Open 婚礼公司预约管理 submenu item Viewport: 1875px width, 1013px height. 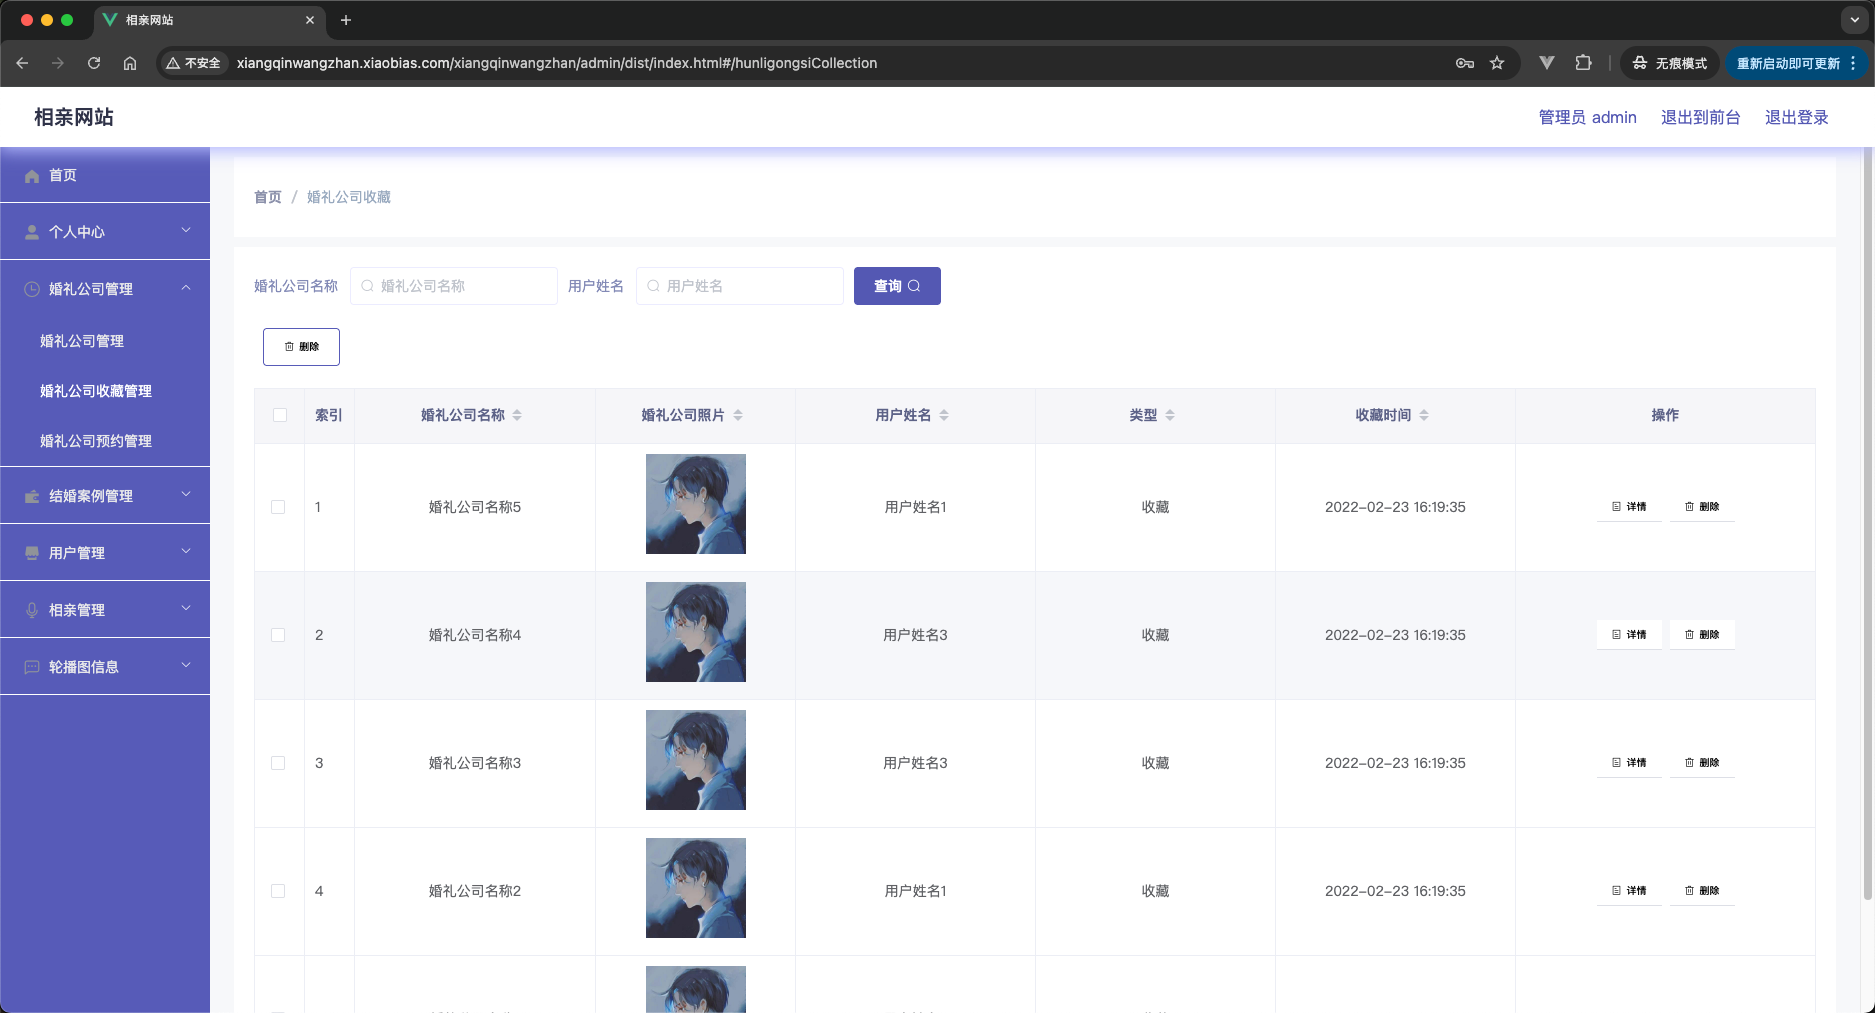(105, 441)
